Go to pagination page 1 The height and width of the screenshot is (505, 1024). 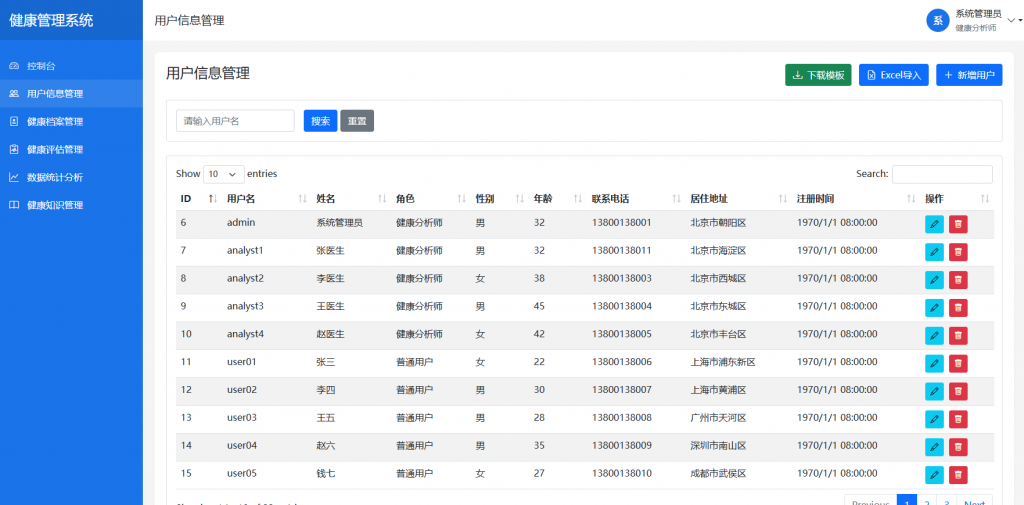click(x=906, y=502)
